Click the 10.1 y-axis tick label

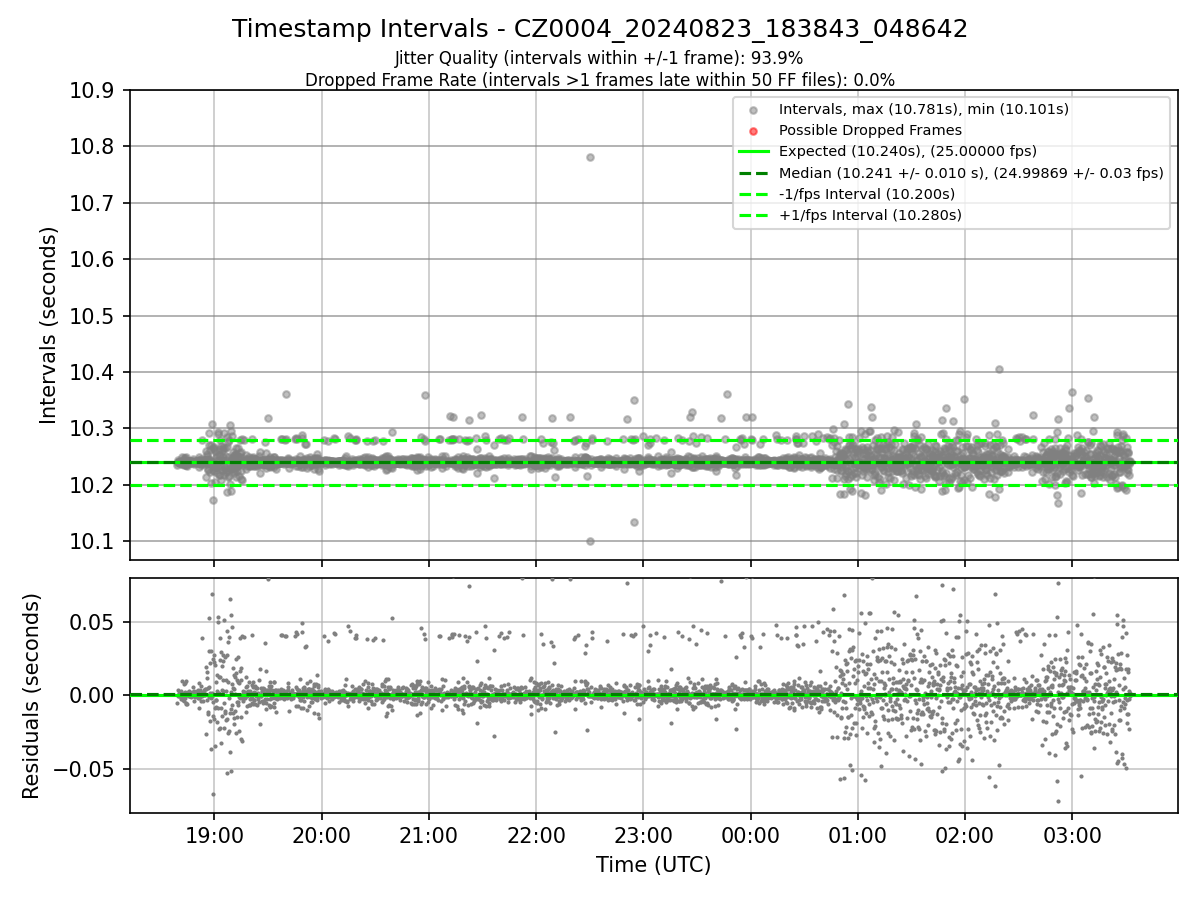coord(94,542)
